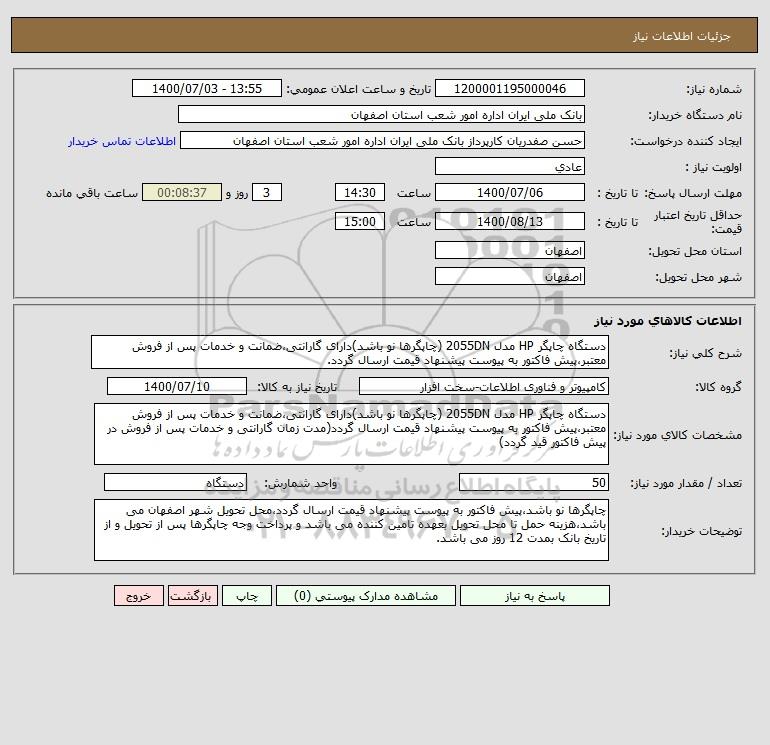Click the validity time field 15:00
This screenshot has width=770, height=745.
(x=359, y=221)
